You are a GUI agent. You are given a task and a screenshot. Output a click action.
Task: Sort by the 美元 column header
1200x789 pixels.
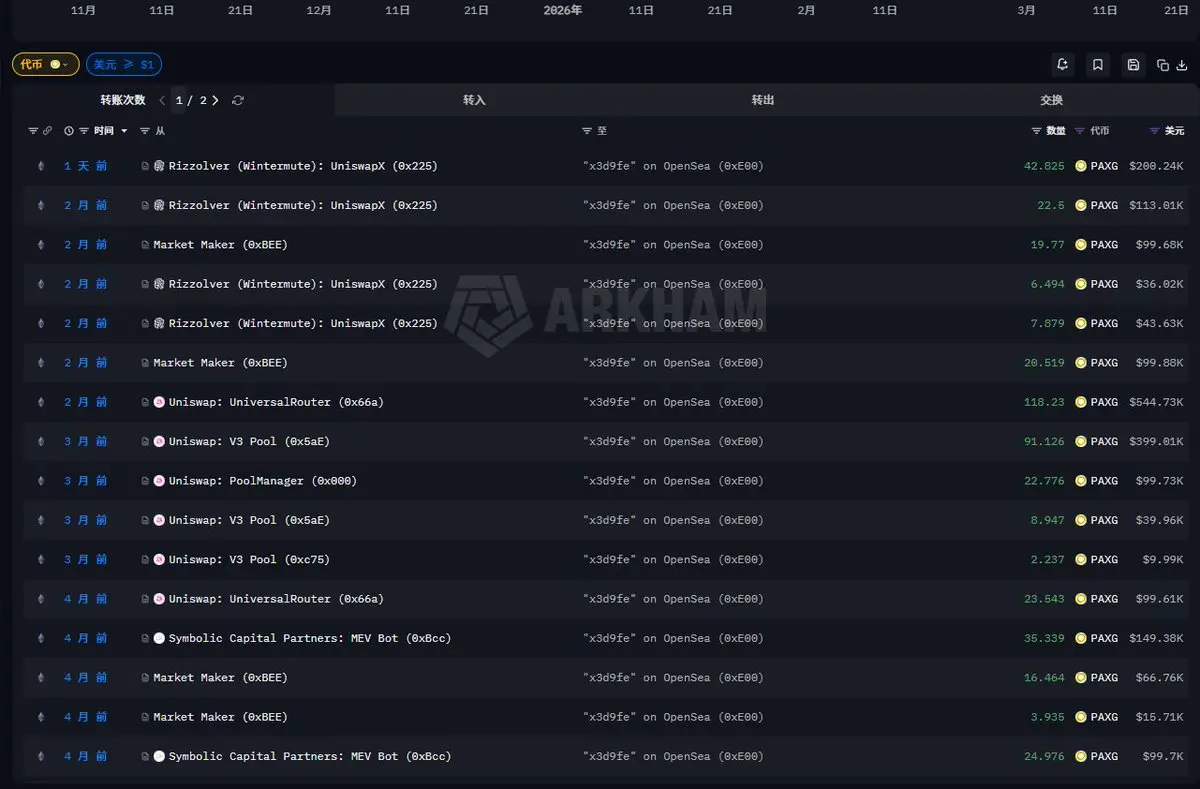[x=1174, y=131]
